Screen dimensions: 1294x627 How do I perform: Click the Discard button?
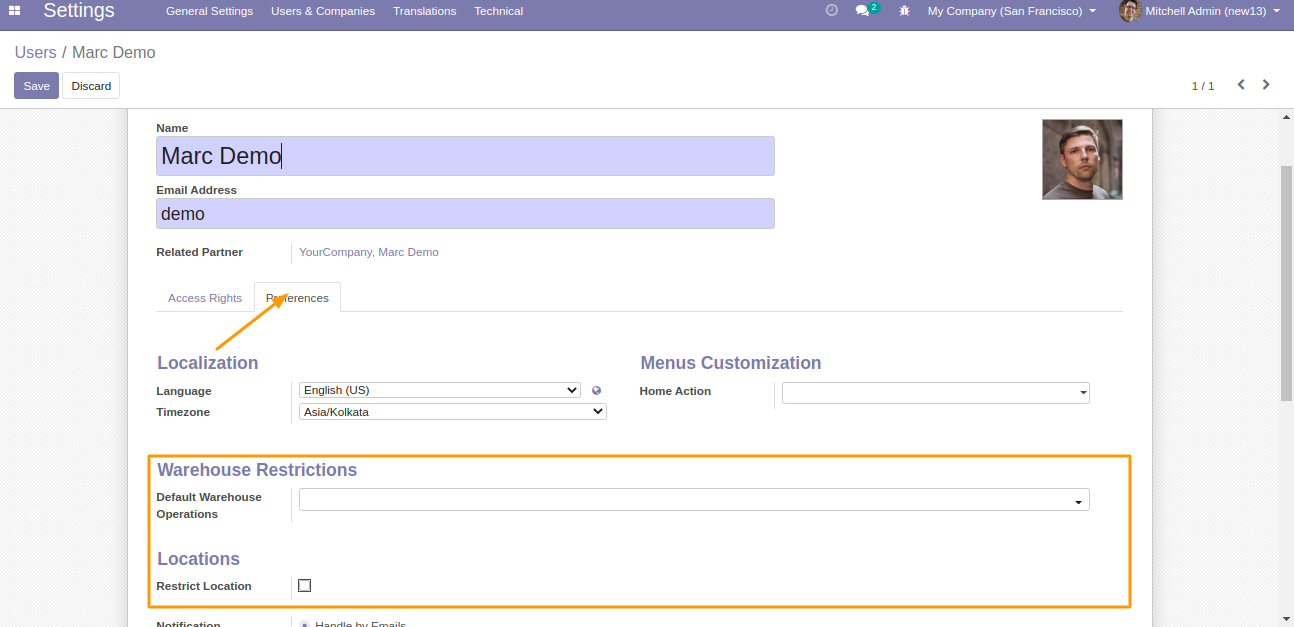[x=91, y=86]
